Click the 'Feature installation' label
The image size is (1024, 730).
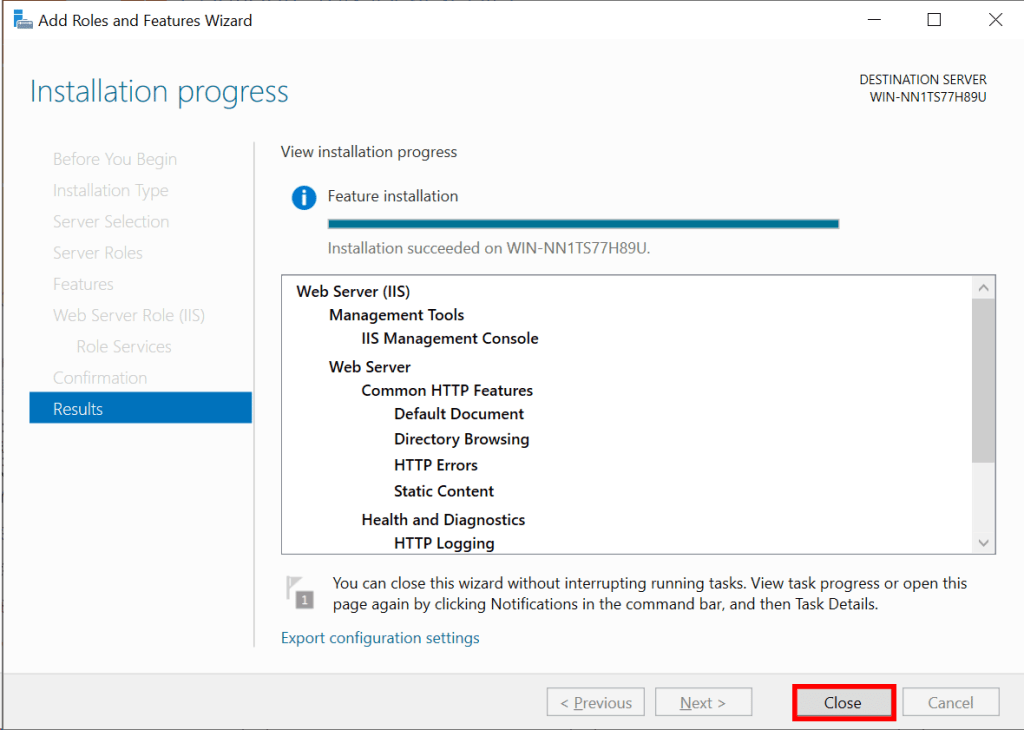393,196
